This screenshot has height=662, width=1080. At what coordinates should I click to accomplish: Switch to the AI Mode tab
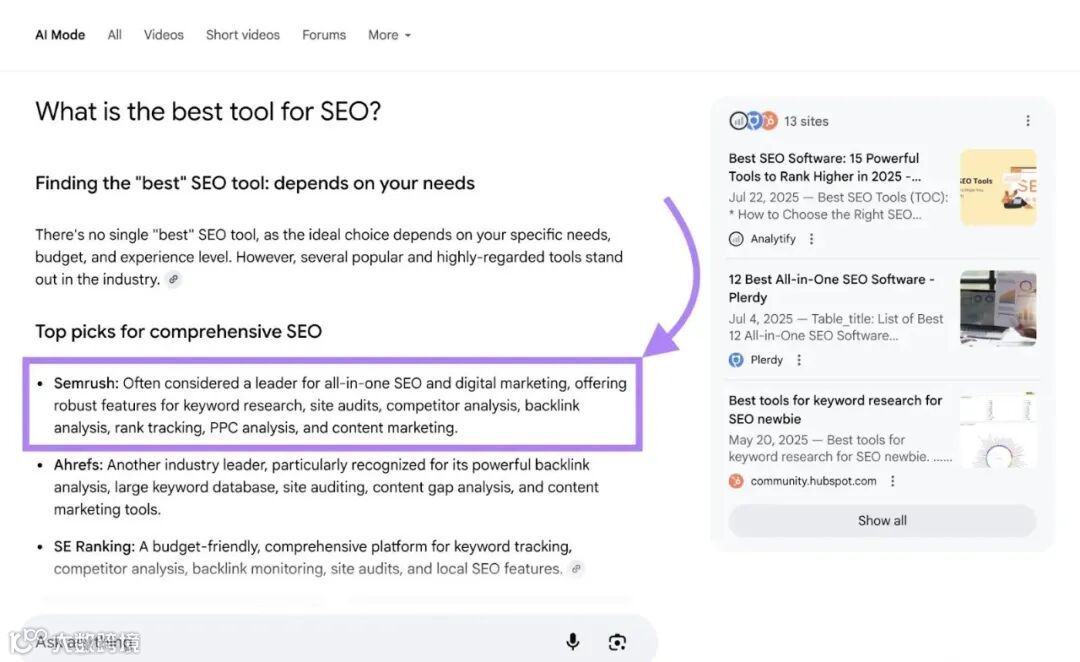tap(60, 35)
